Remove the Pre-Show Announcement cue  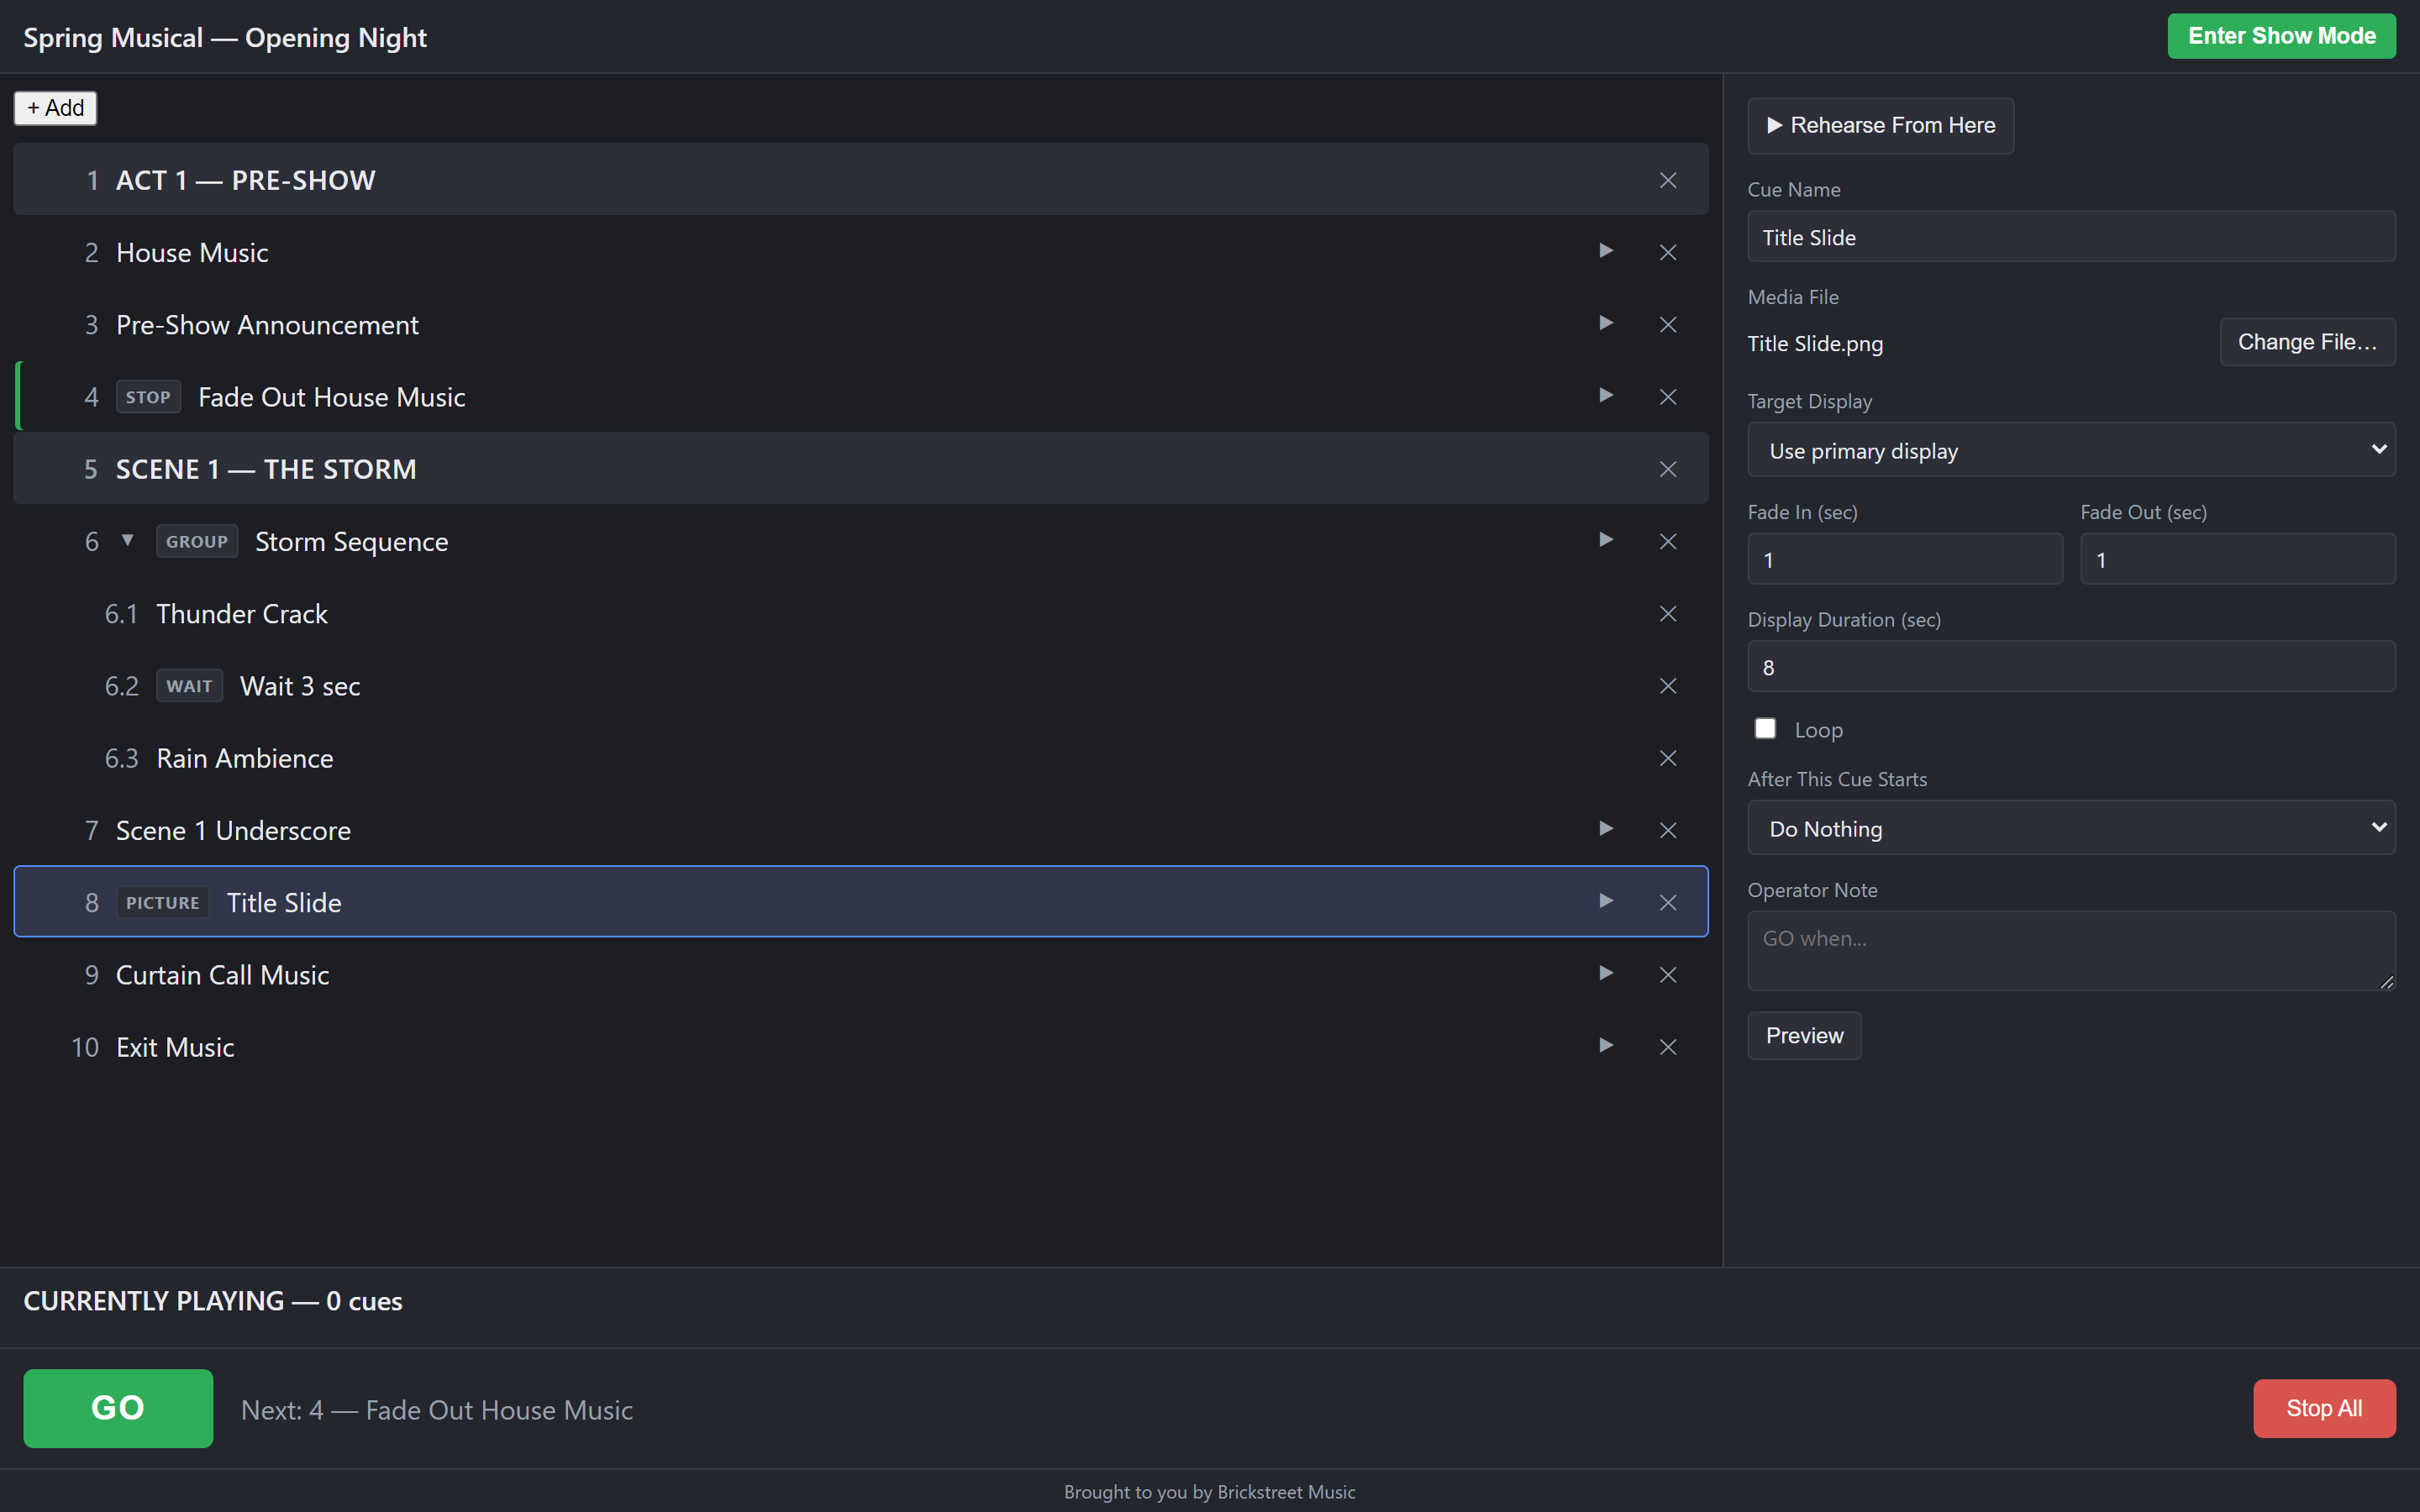1668,324
